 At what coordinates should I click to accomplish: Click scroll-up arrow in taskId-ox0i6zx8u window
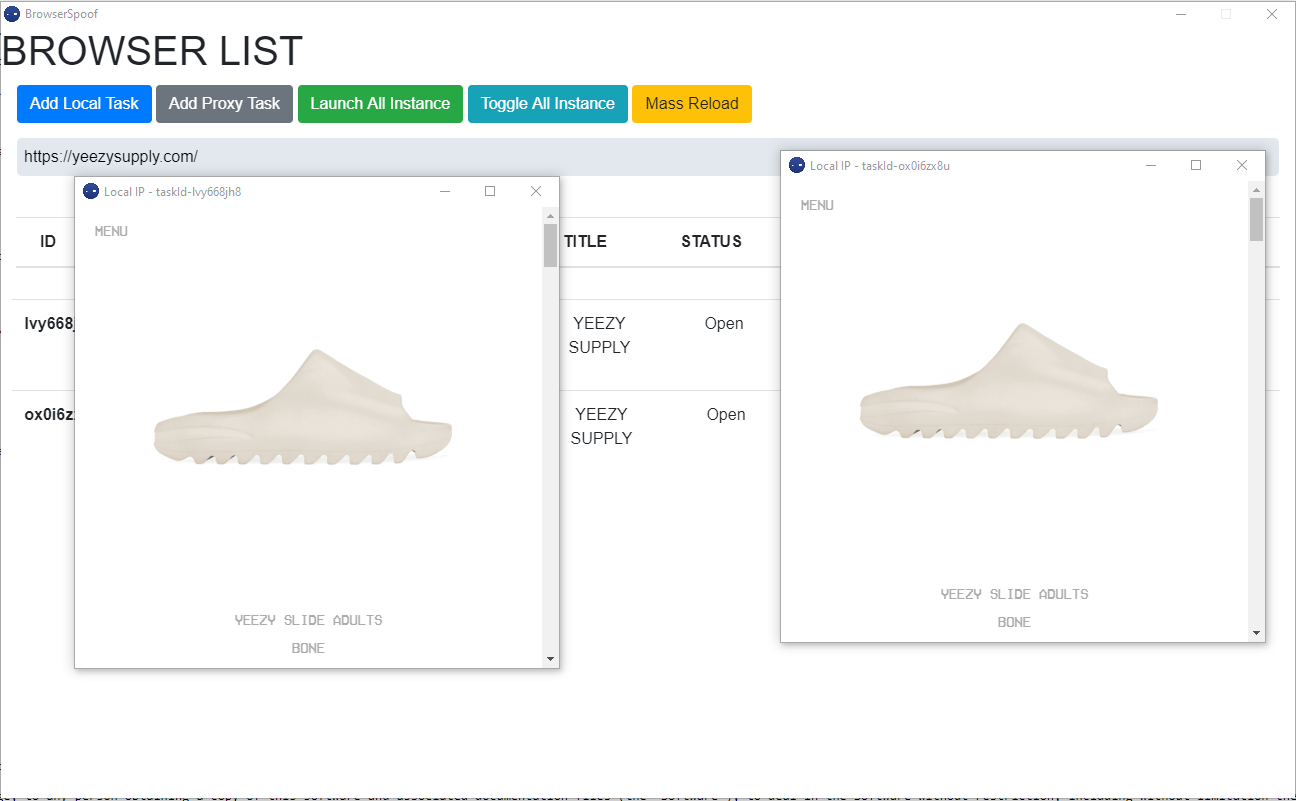pos(1256,189)
